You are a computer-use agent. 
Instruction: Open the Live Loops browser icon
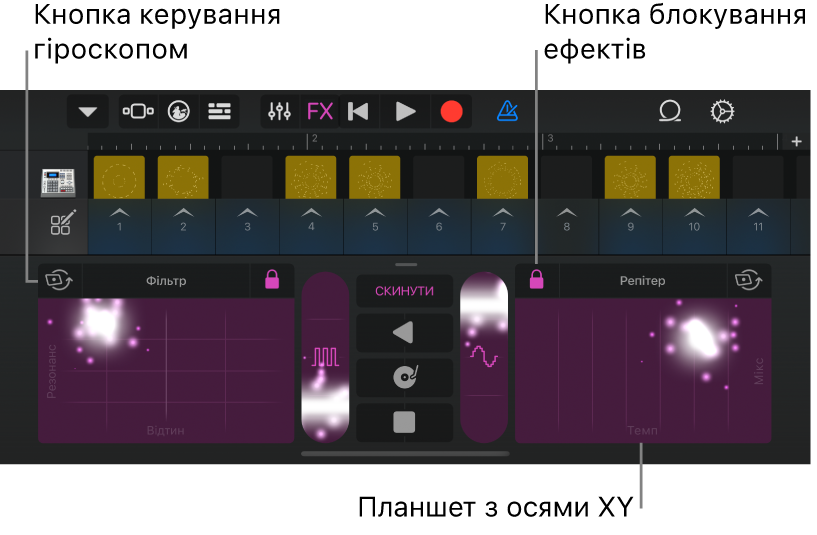pos(179,111)
